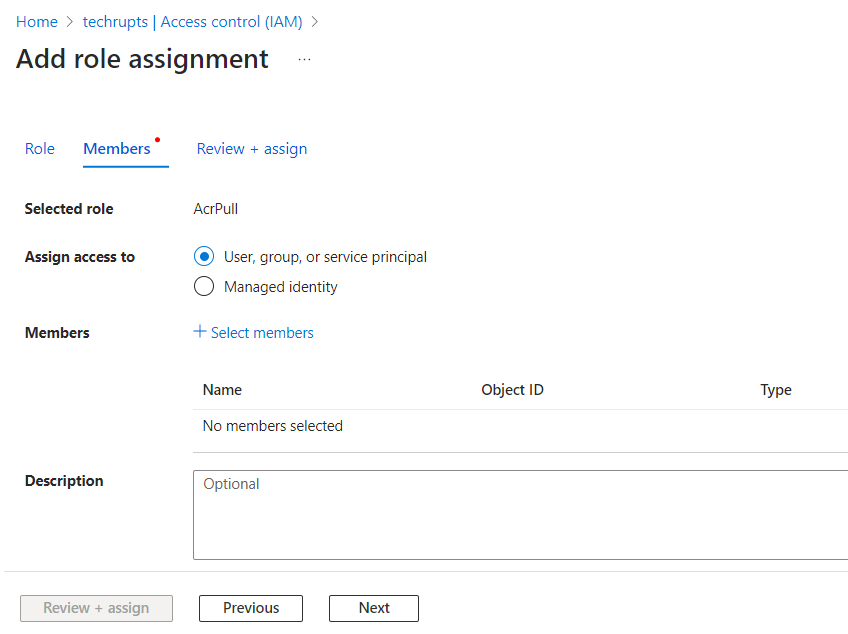Select the User, group, or service principal radio

(x=204, y=256)
